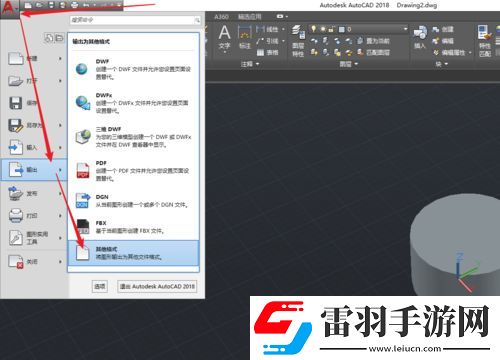
Task: Click New icon in quick access toolbar
Action: point(29,5)
